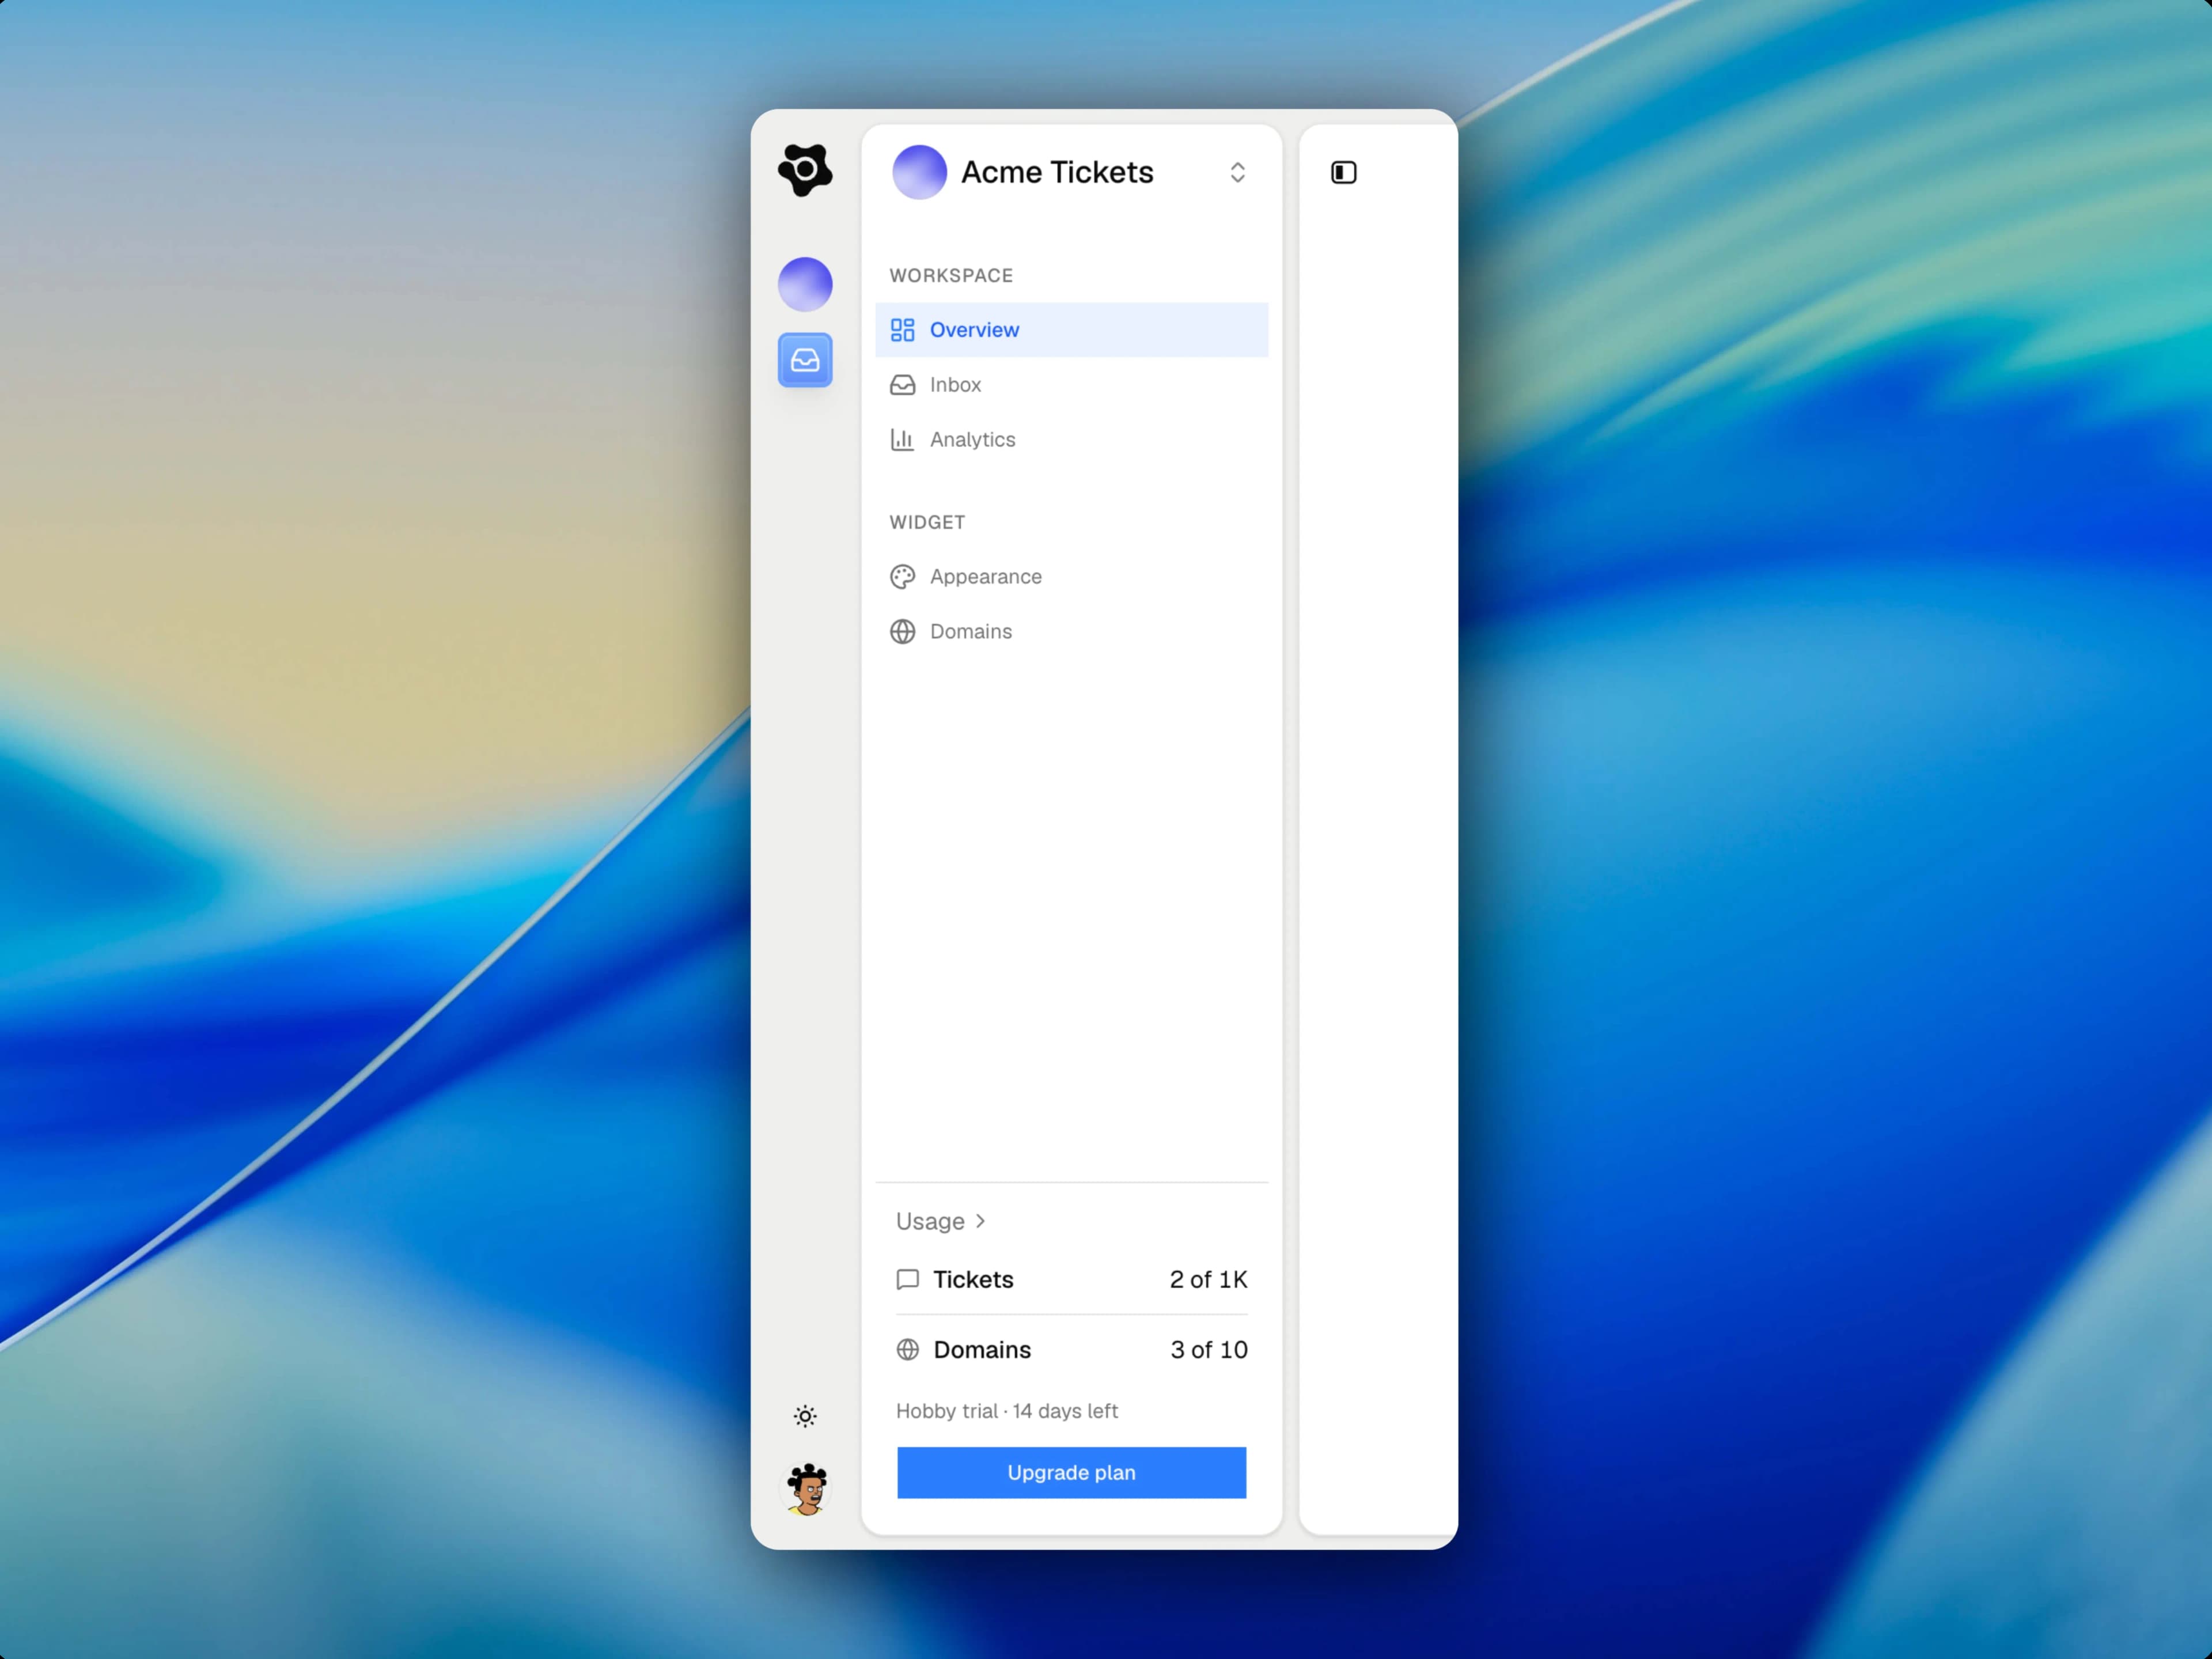Click the Domains globe icon in menu
2212x1659 pixels.
(902, 632)
